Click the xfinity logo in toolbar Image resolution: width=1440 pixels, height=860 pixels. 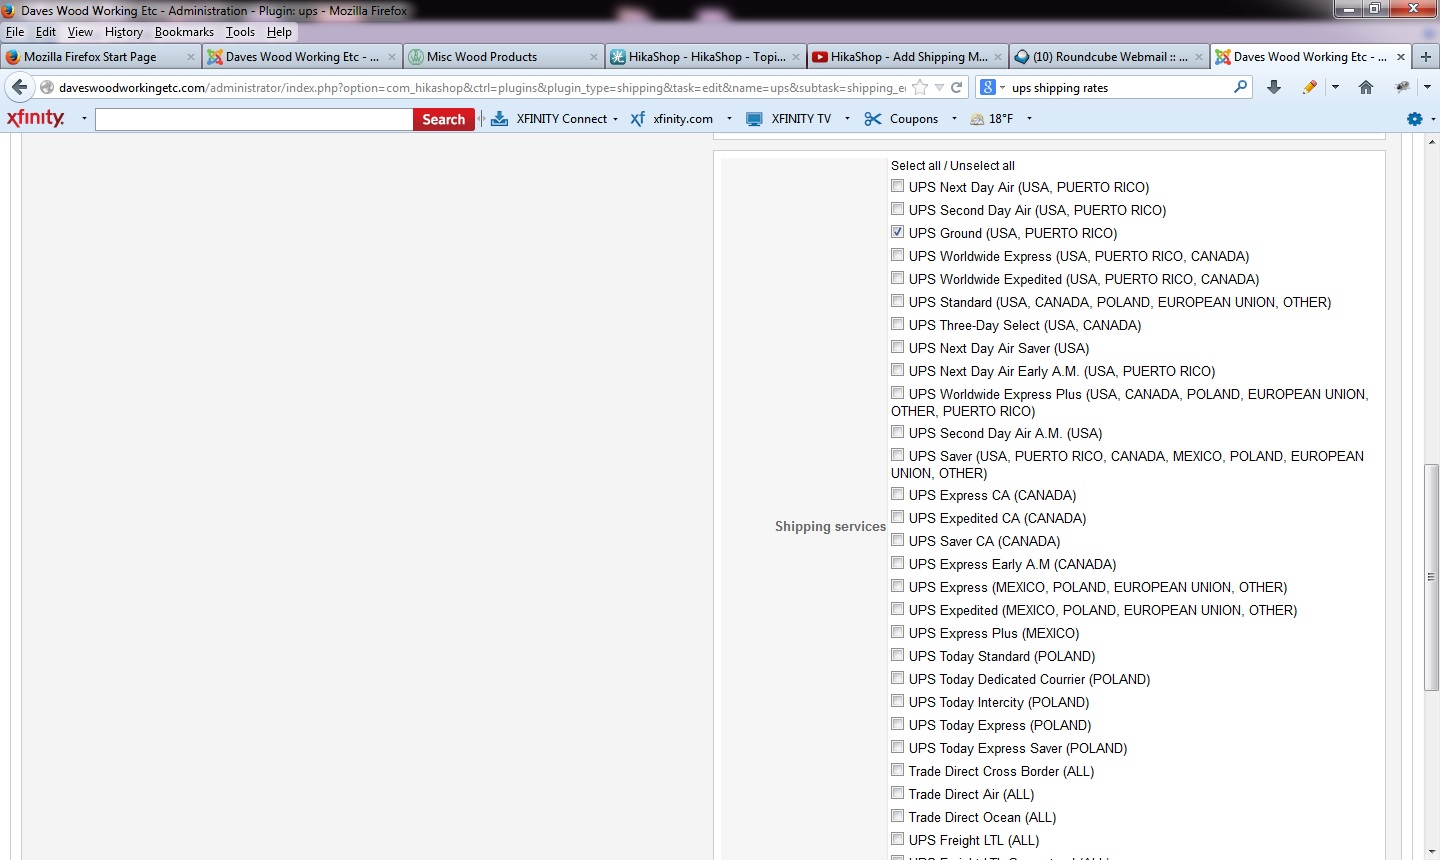click(36, 118)
